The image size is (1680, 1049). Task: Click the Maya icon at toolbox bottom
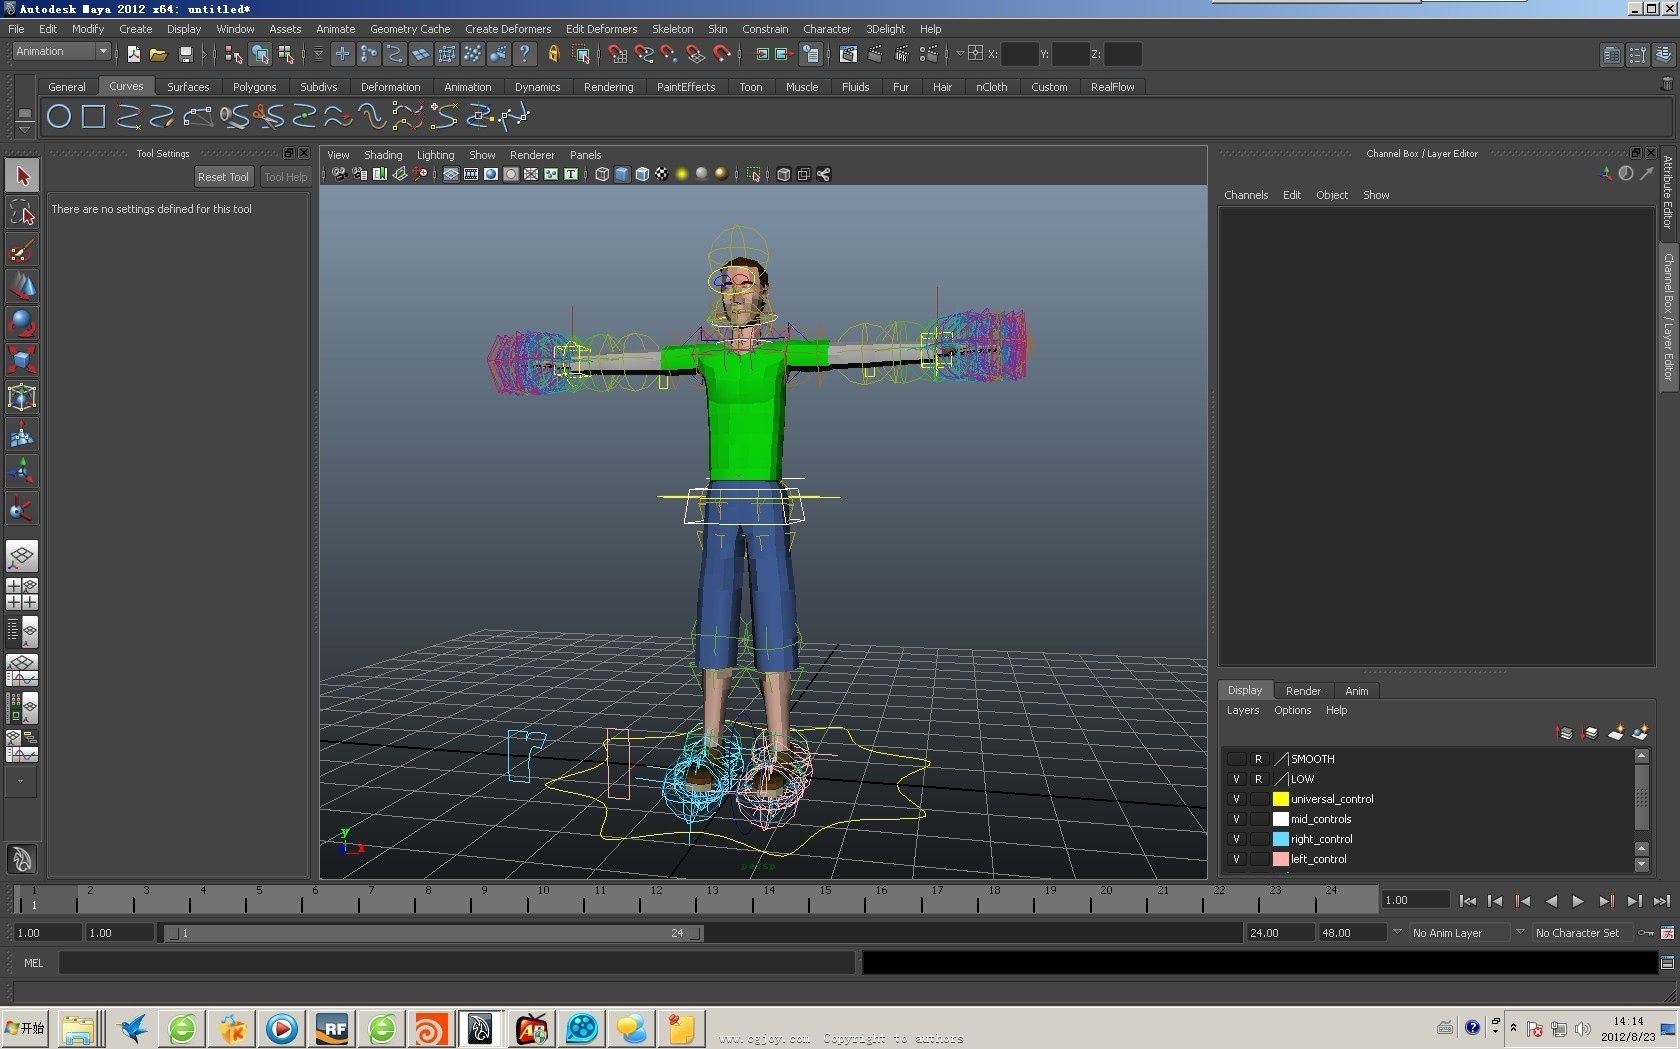tap(22, 859)
